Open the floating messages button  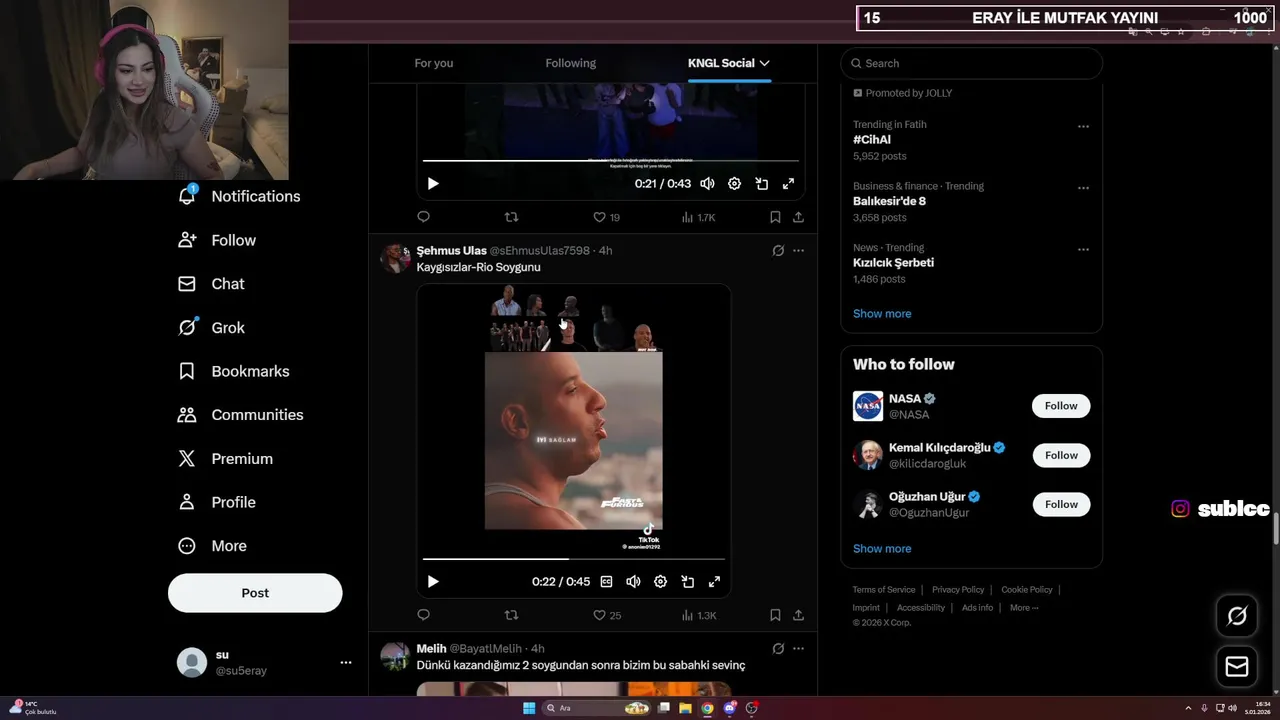click(1237, 666)
